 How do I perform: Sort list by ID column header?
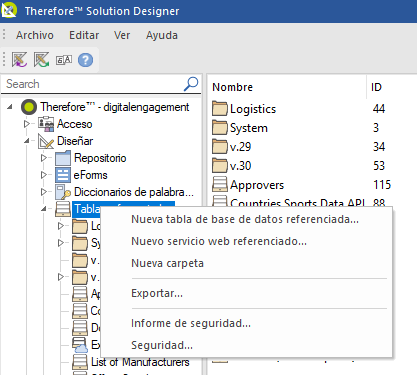[392, 87]
